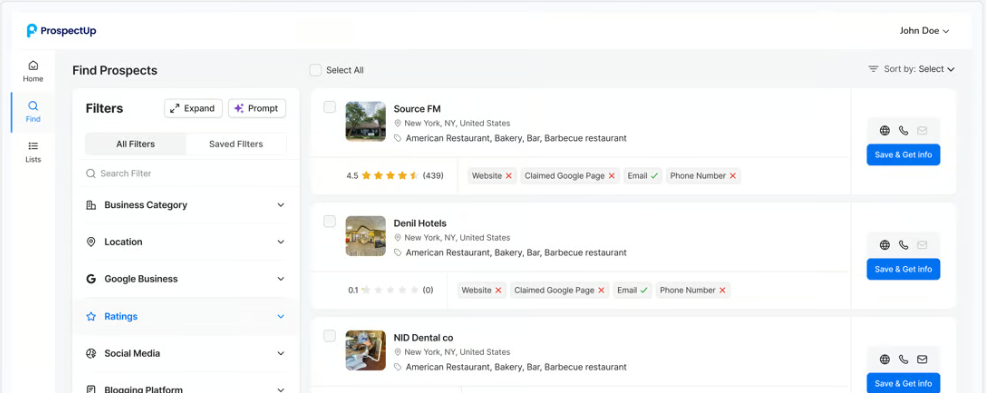Click the Prompt button
This screenshot has height=393, width=986.
click(257, 108)
